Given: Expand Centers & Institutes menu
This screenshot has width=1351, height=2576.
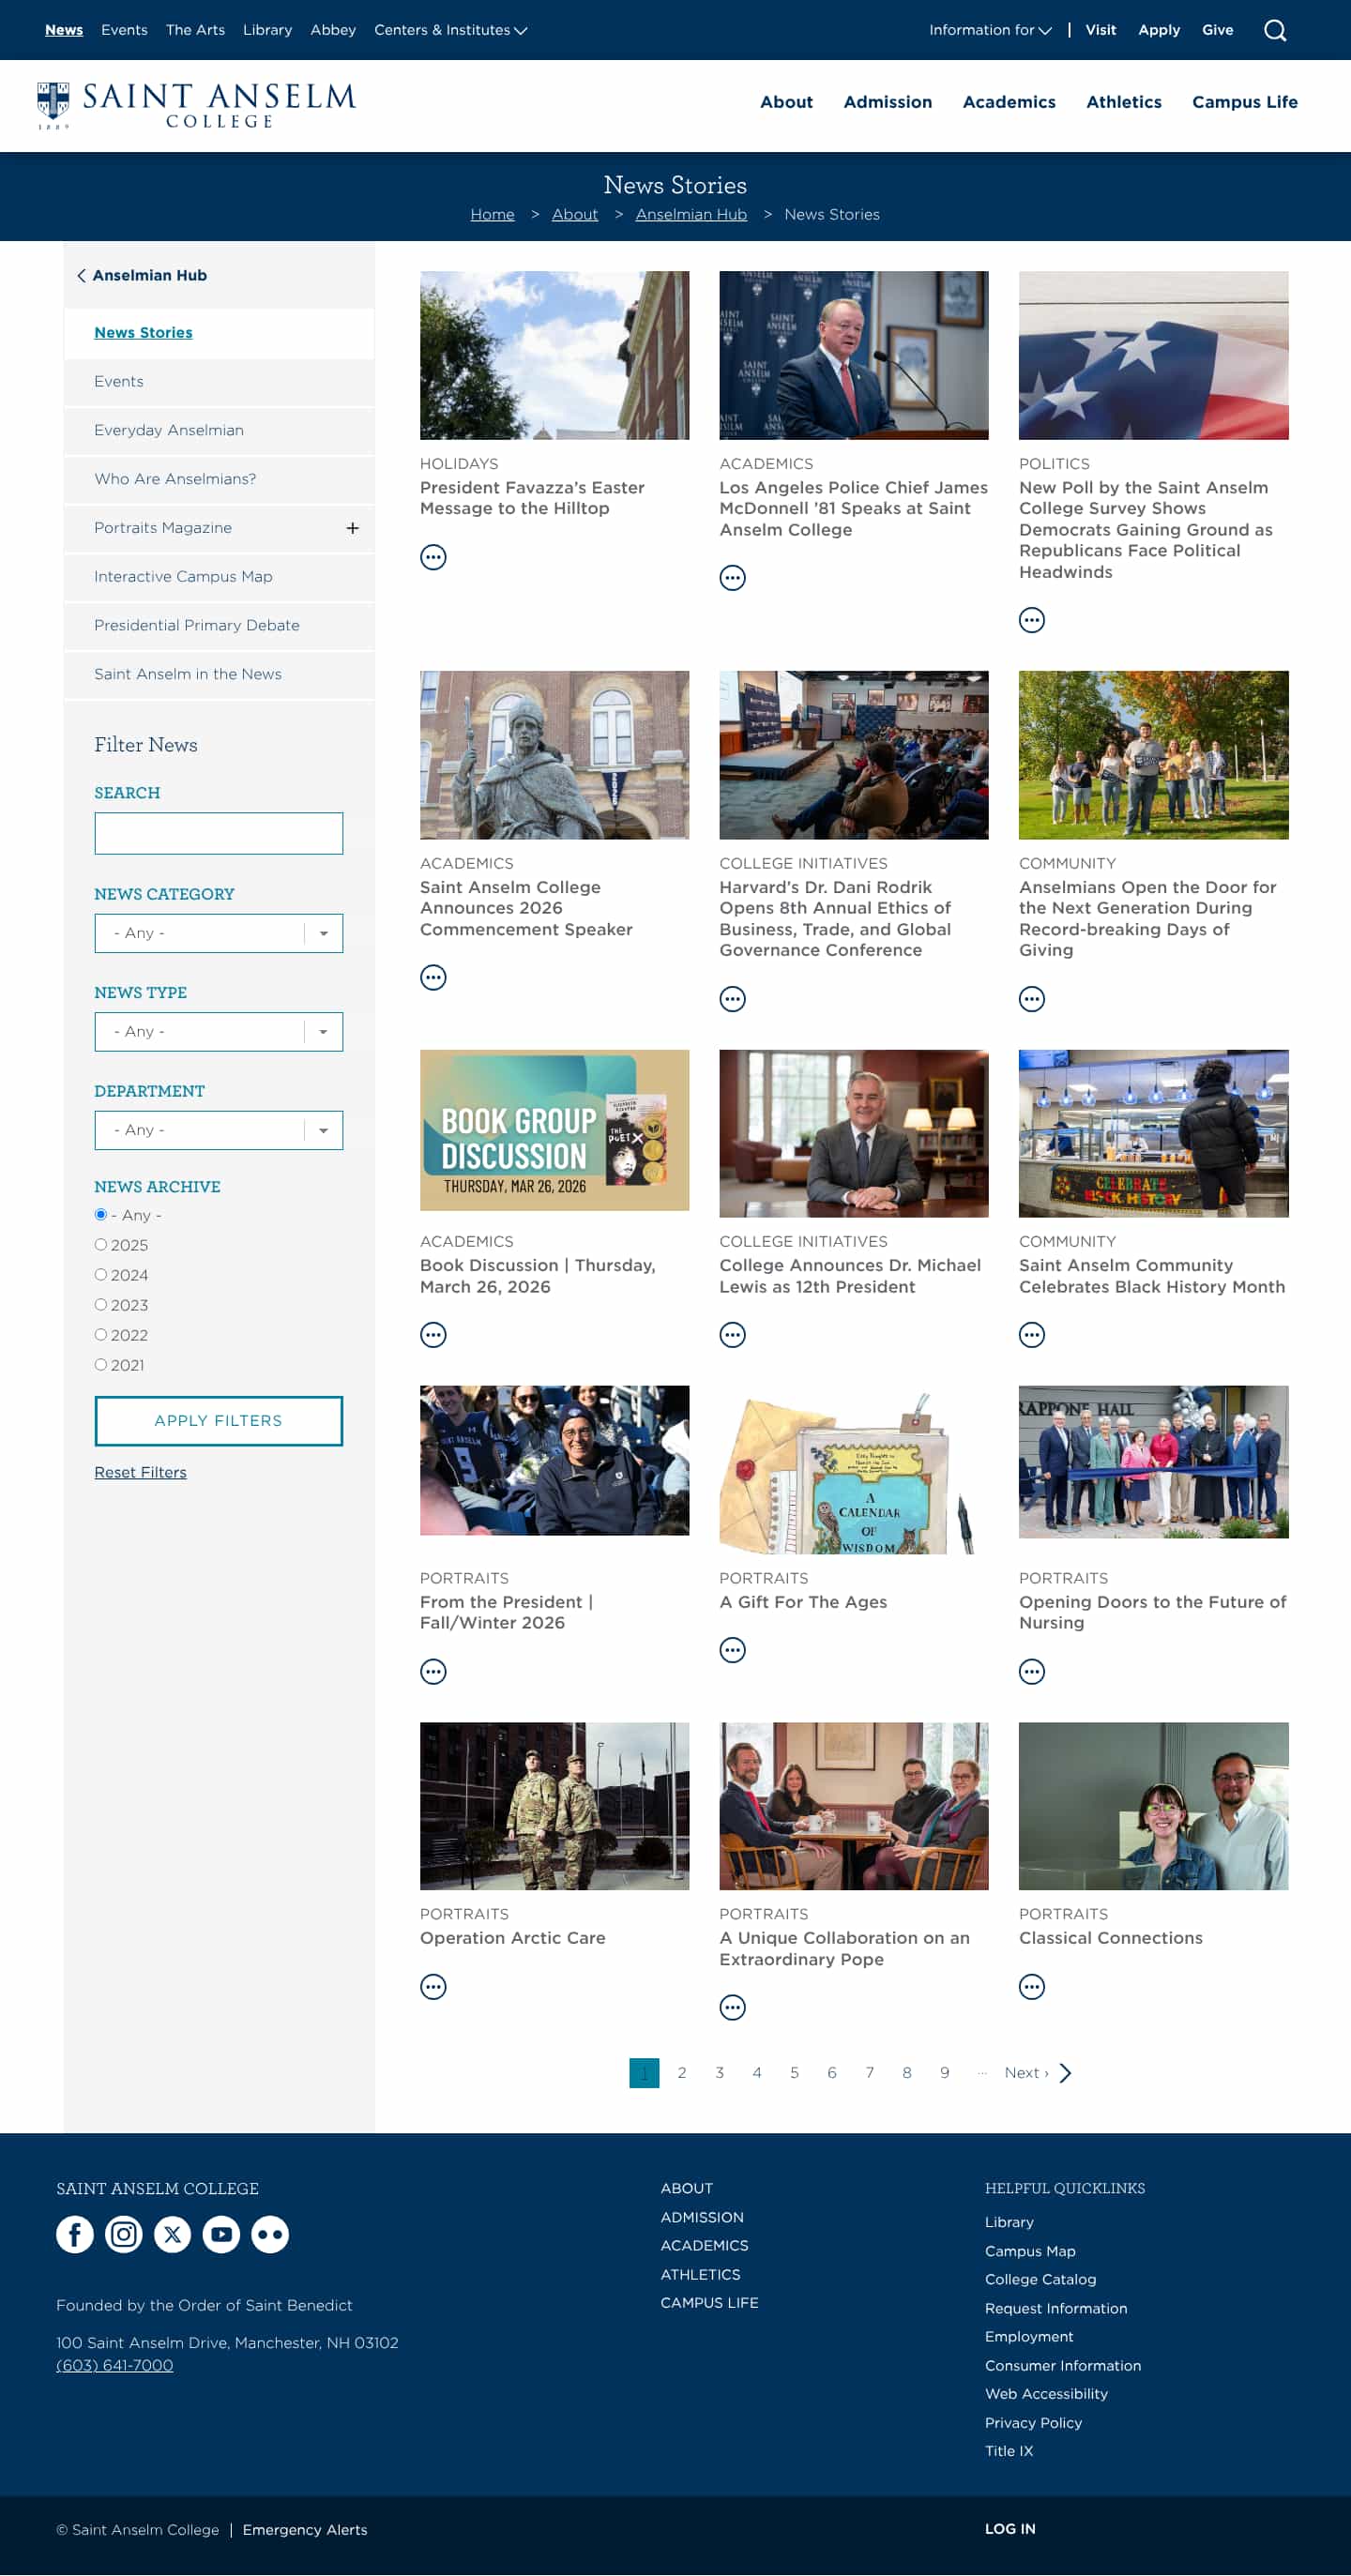Looking at the screenshot, I should pyautogui.click(x=450, y=30).
